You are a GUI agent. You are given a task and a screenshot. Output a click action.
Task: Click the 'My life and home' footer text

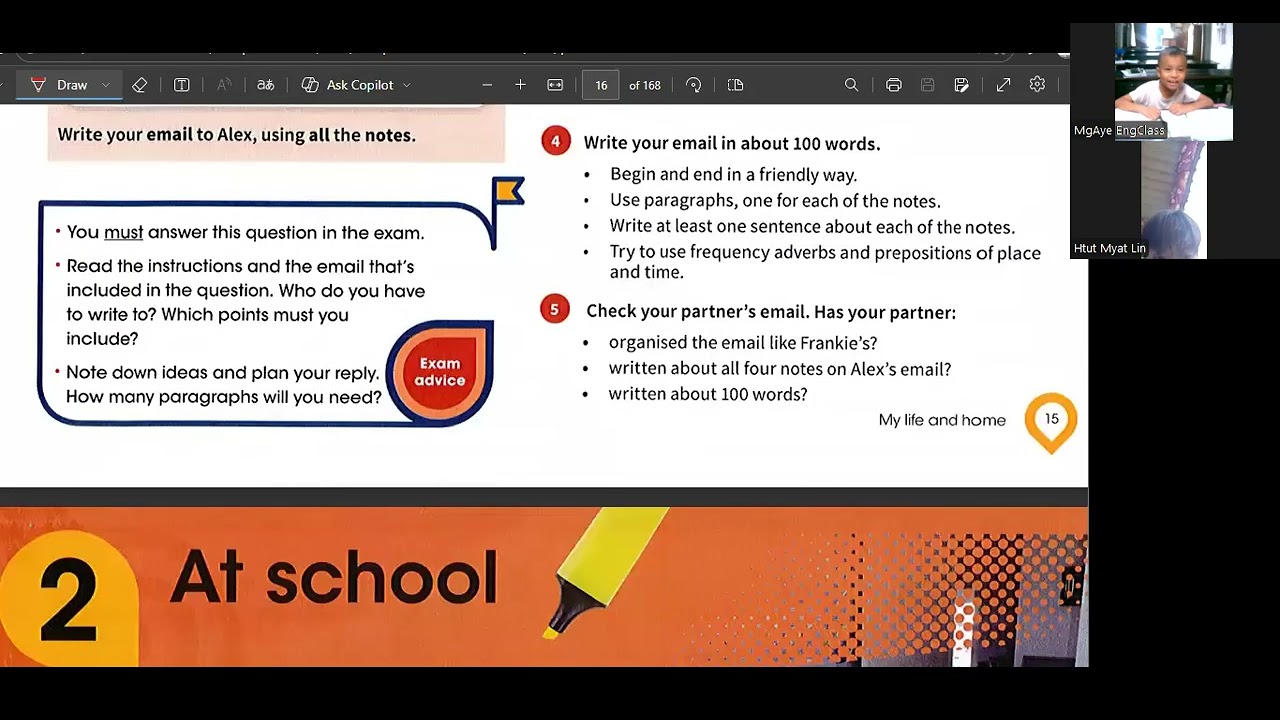[x=942, y=420]
